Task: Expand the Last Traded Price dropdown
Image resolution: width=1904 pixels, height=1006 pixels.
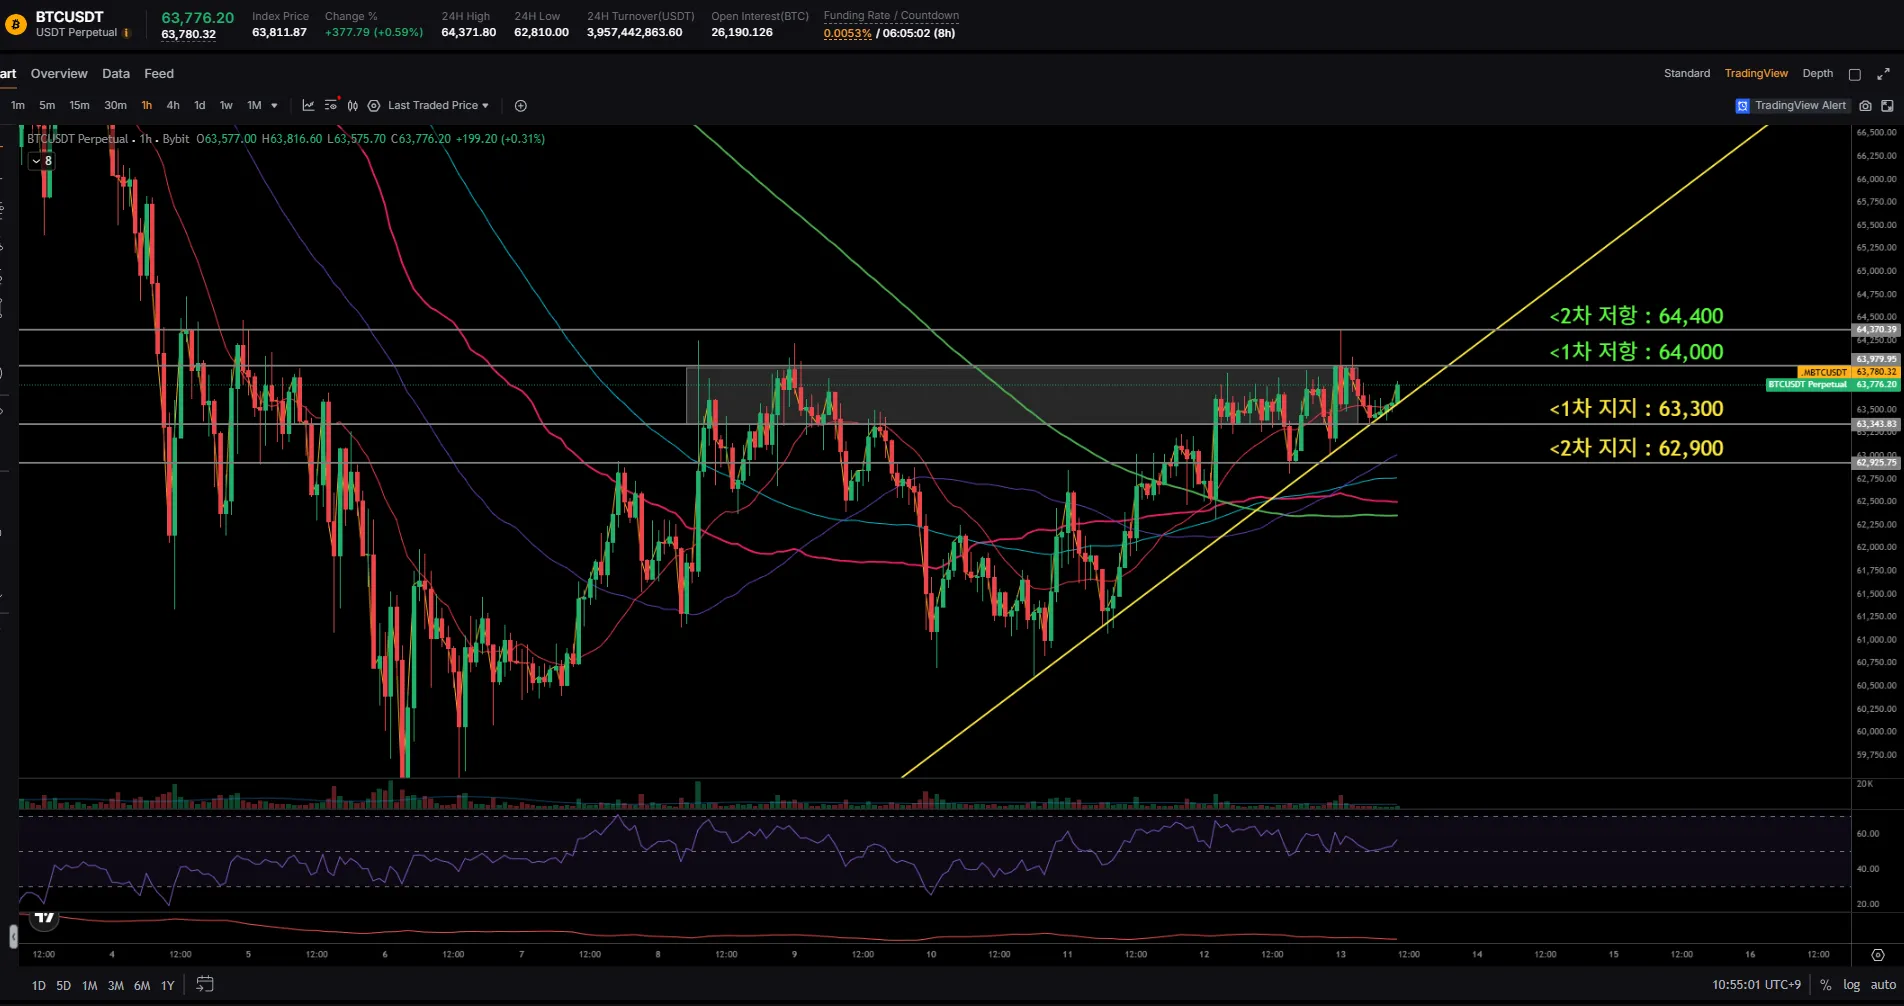Action: (x=438, y=105)
